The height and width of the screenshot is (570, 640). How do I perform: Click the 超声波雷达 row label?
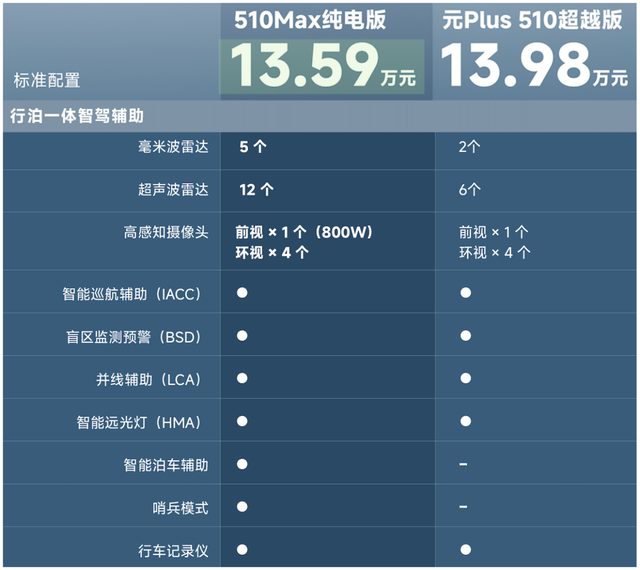coord(173,189)
